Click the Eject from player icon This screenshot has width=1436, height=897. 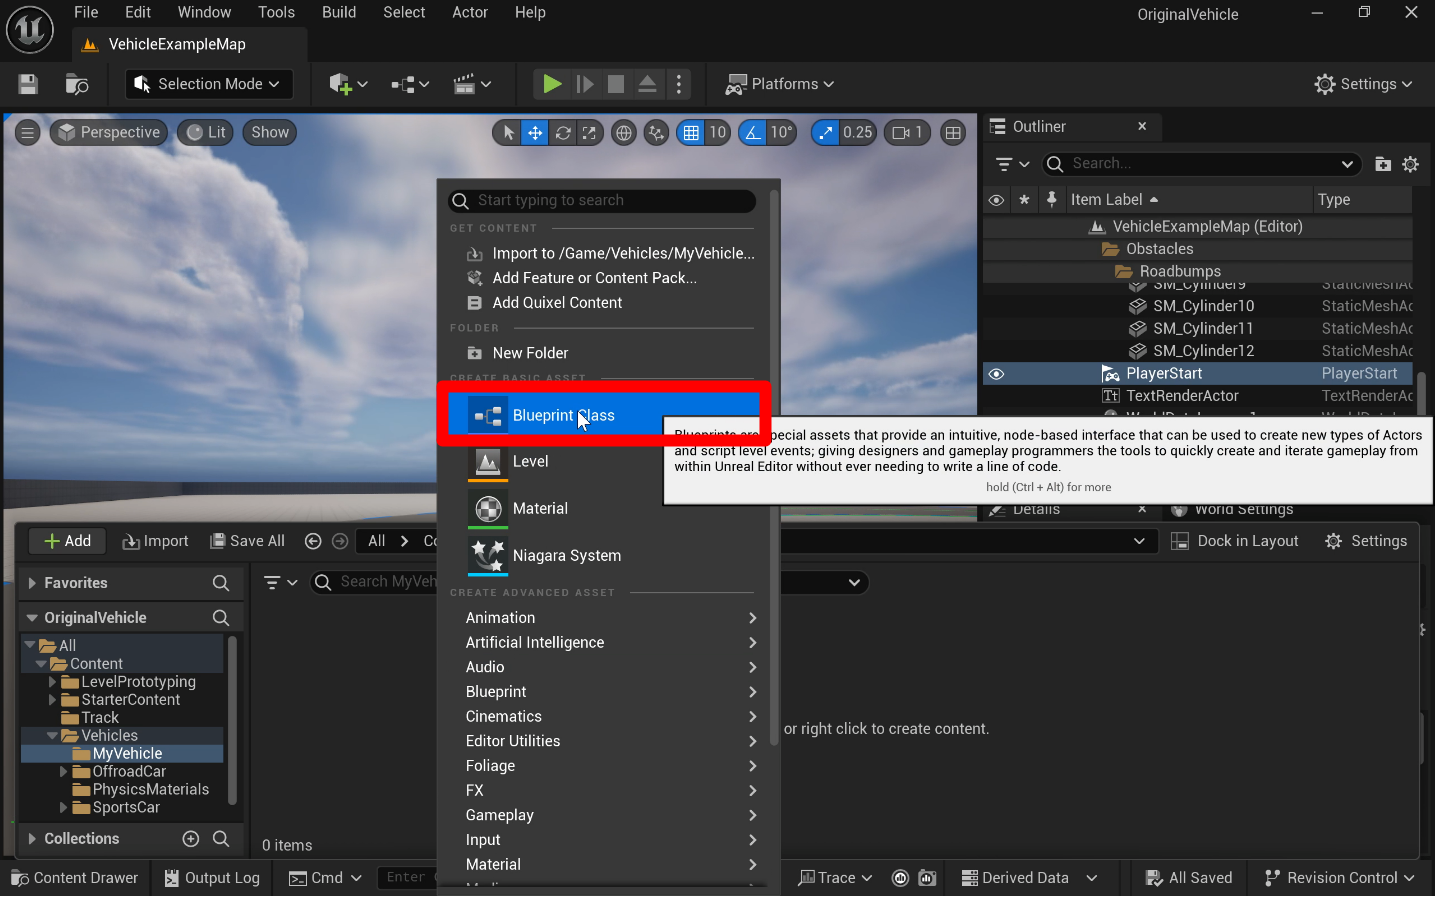point(648,84)
